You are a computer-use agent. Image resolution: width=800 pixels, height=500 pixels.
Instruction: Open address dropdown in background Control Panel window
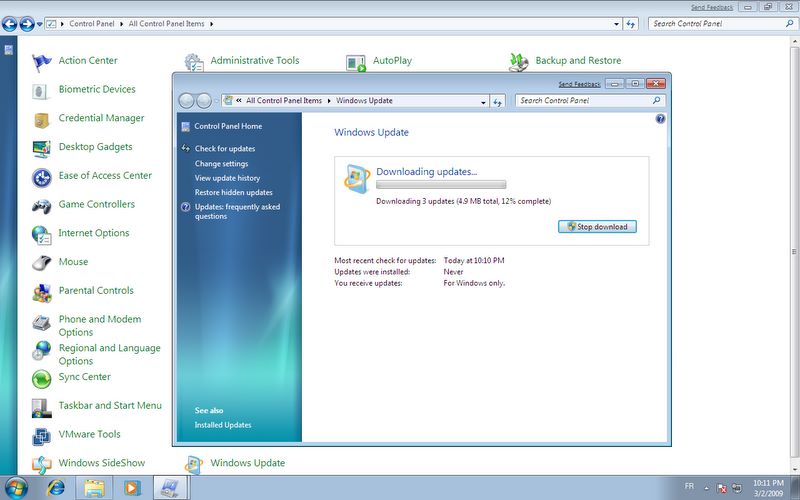[616, 24]
